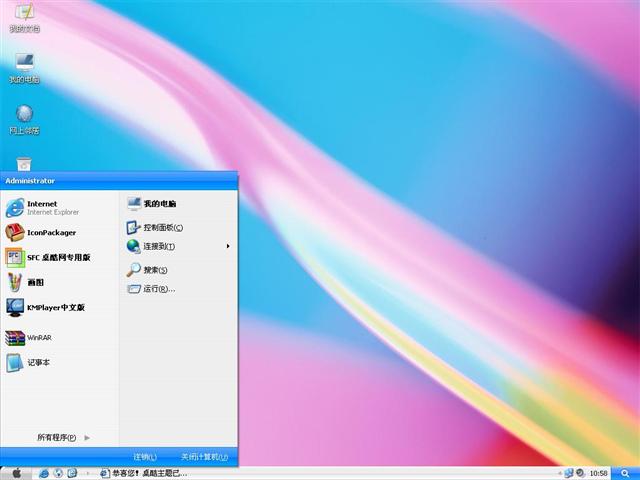The height and width of the screenshot is (480, 640).
Task: Click the third quick launch icon
Action: tap(72, 473)
